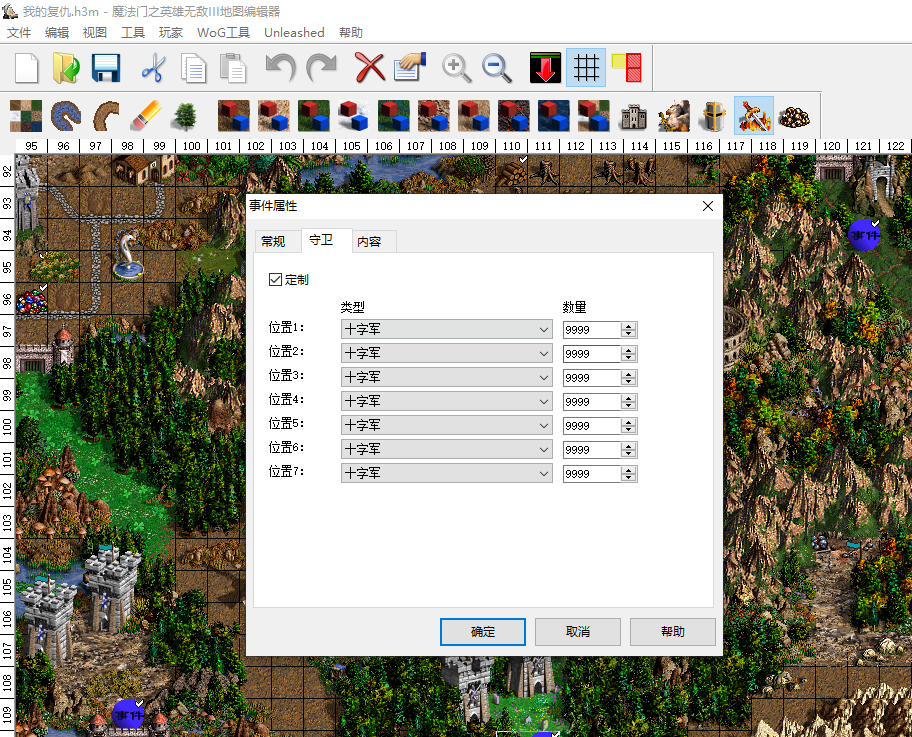Choose a creature in the 位置5 dropdown

447,425
